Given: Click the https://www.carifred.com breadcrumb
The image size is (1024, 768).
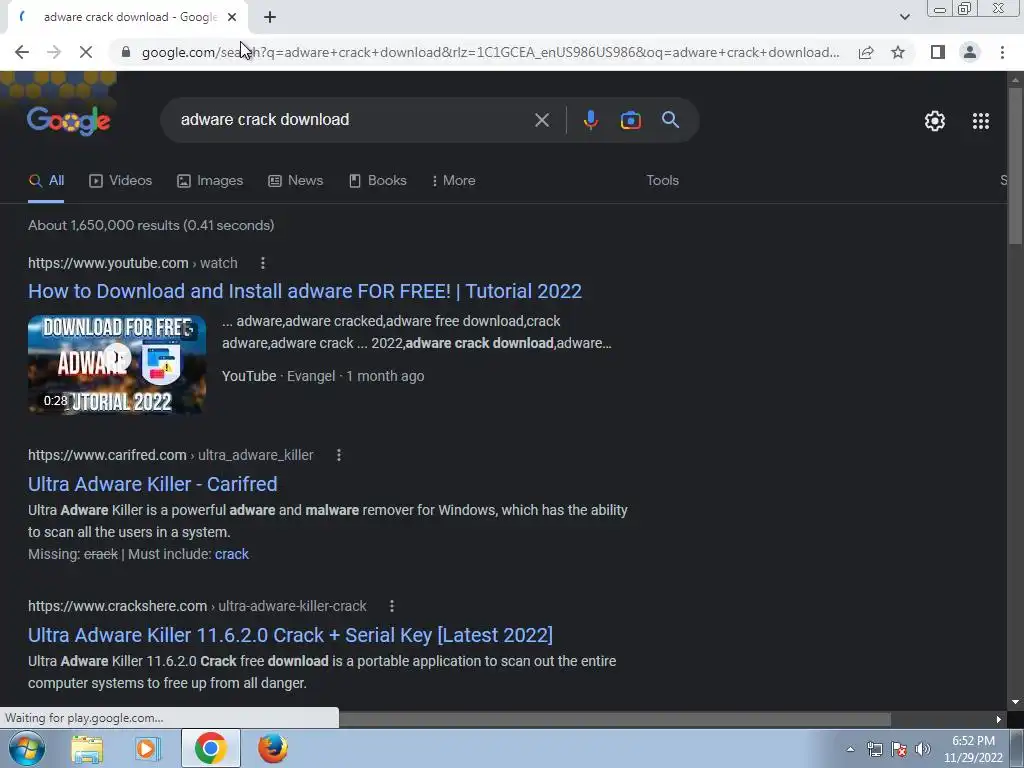Looking at the screenshot, I should (x=107, y=455).
